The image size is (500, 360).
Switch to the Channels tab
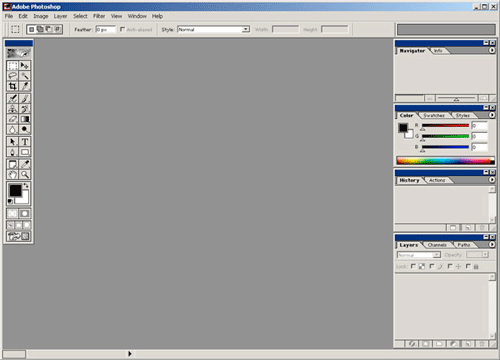click(x=437, y=245)
